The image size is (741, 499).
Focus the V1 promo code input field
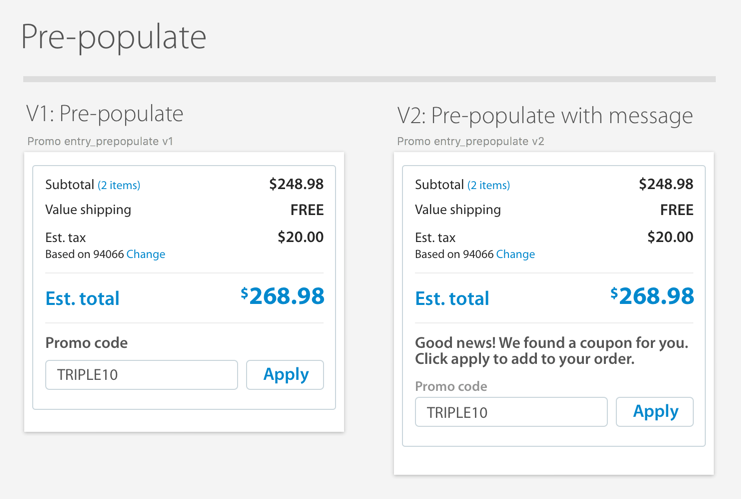(x=141, y=375)
